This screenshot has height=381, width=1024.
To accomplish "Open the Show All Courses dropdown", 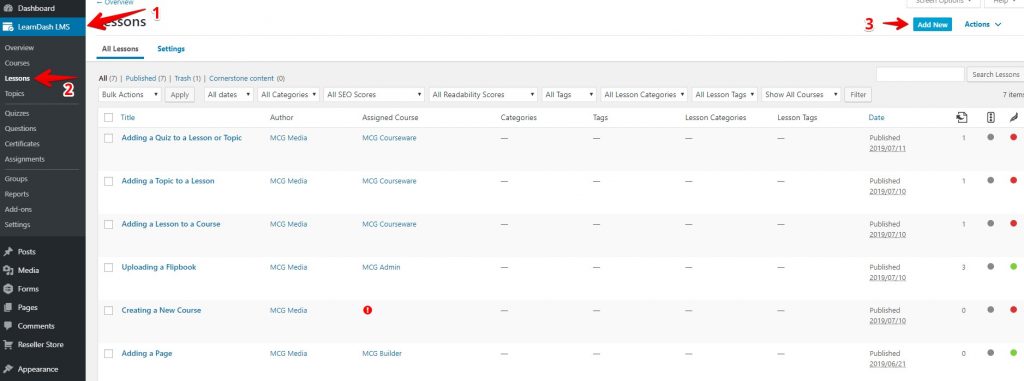I will click(x=801, y=95).
